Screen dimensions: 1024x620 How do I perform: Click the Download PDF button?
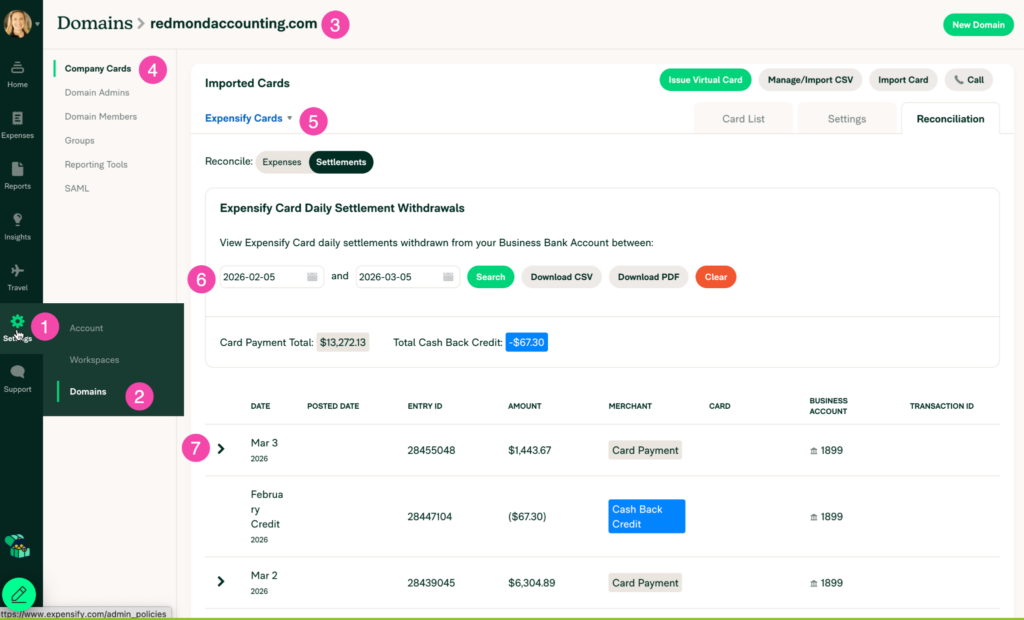point(648,277)
